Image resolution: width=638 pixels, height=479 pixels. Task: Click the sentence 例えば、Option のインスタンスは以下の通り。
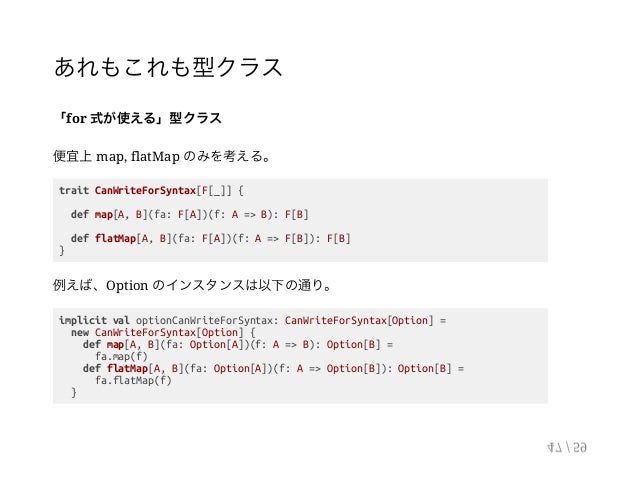point(193,285)
